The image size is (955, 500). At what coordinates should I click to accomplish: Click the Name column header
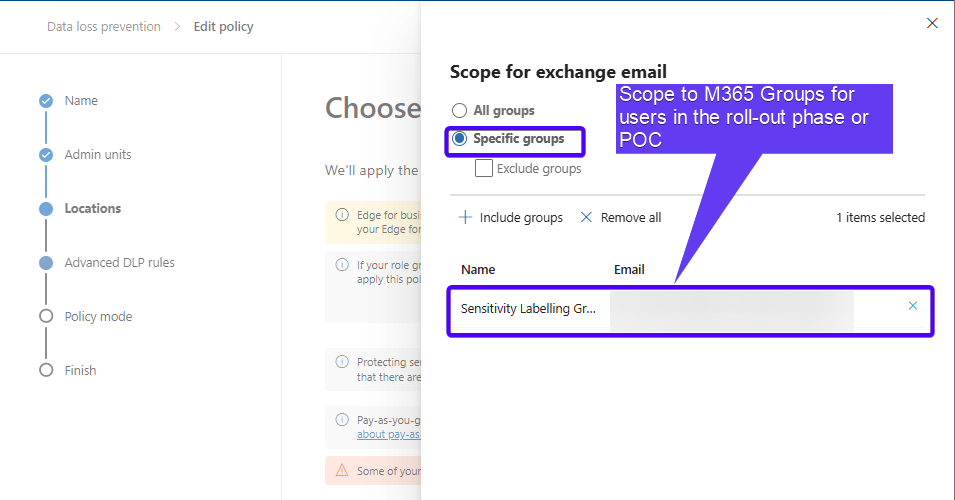pos(478,269)
